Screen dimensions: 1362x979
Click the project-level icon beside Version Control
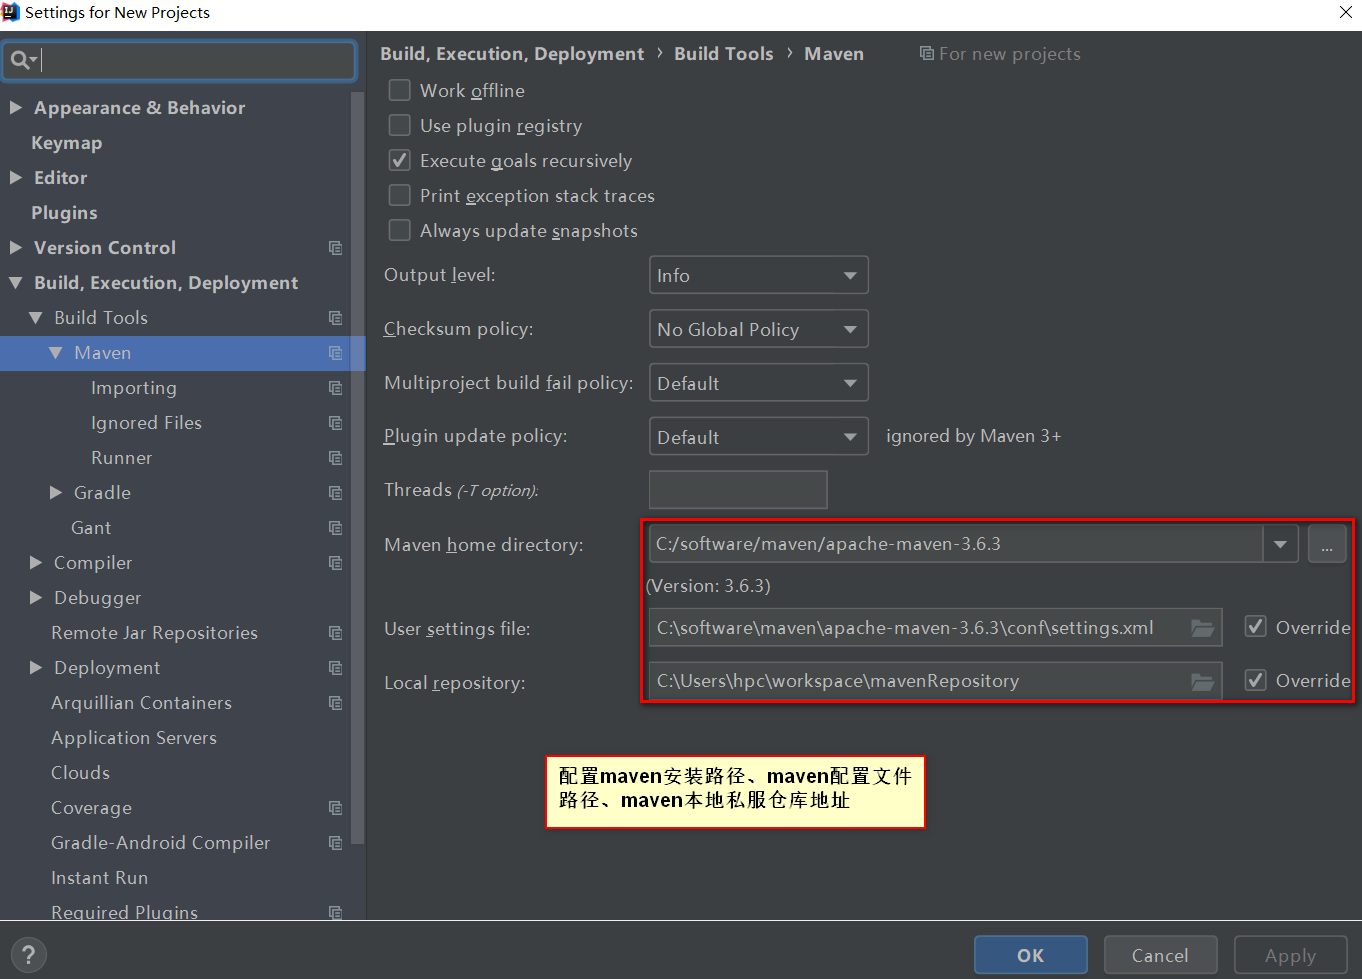(x=335, y=248)
